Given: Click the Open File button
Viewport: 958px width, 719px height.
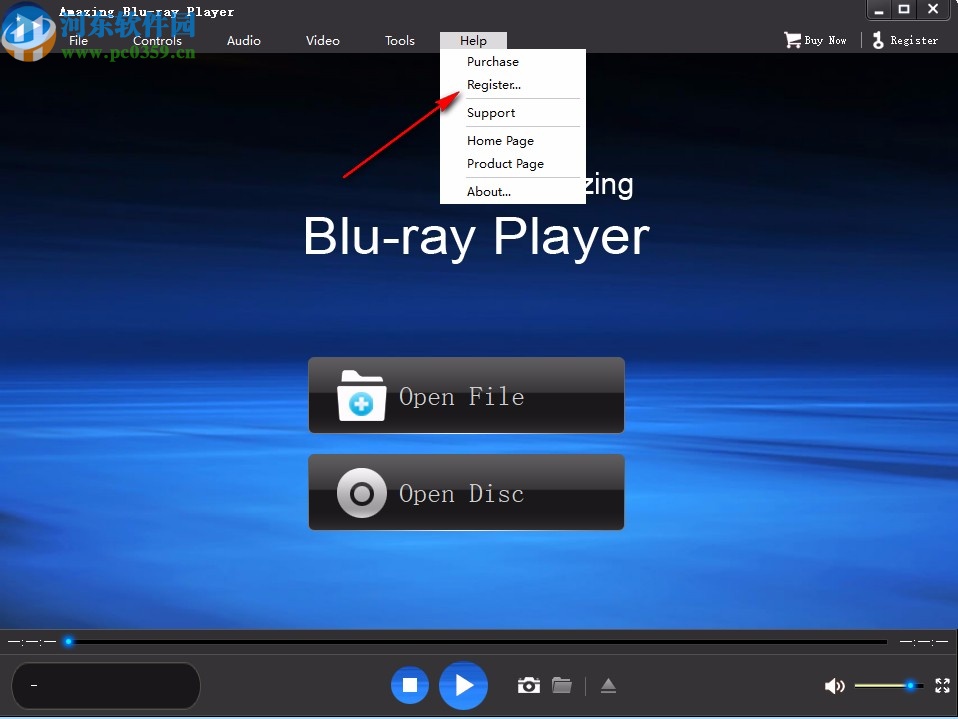Looking at the screenshot, I should 466,395.
